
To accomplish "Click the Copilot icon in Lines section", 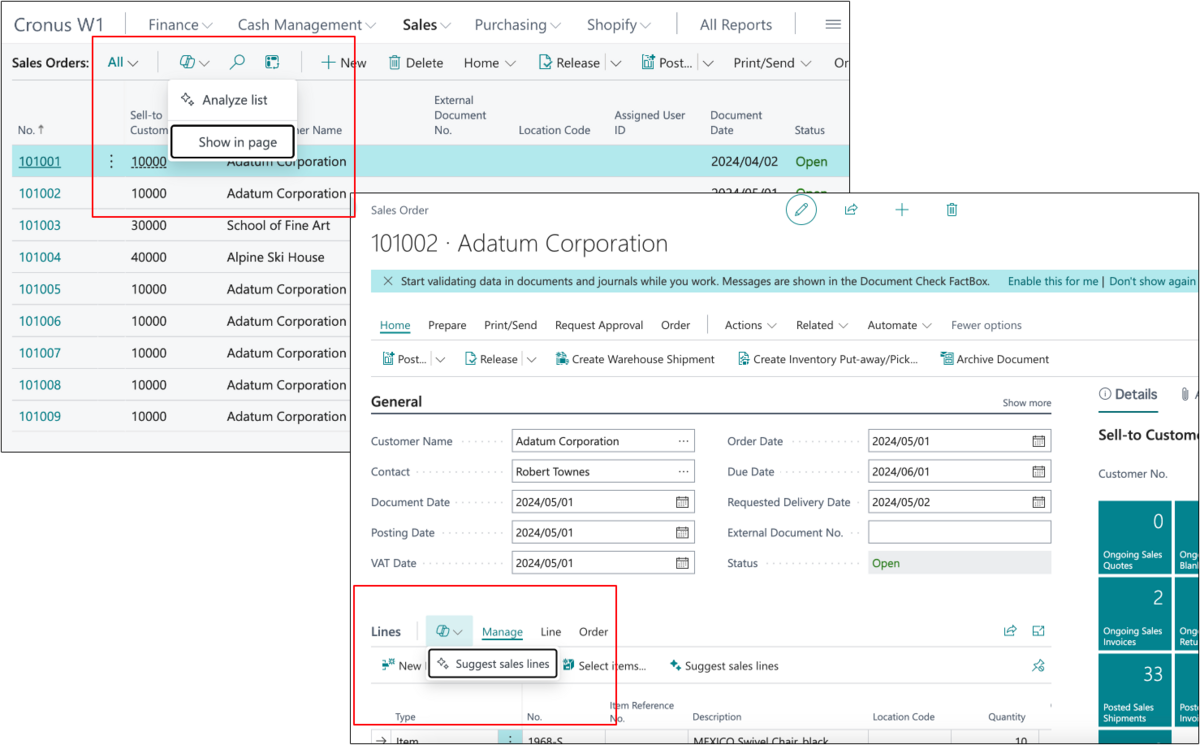I will tap(449, 631).
